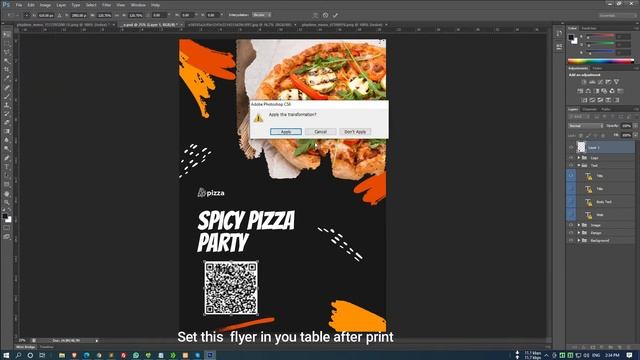This screenshot has height=360, width=640.
Task: Open the Image menu
Action: pos(45,5)
